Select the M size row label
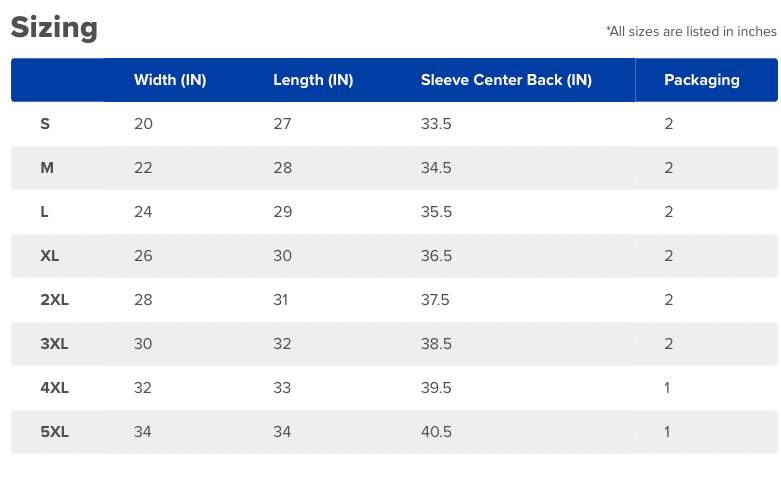Viewport: 781px width, 483px height. (x=47, y=168)
